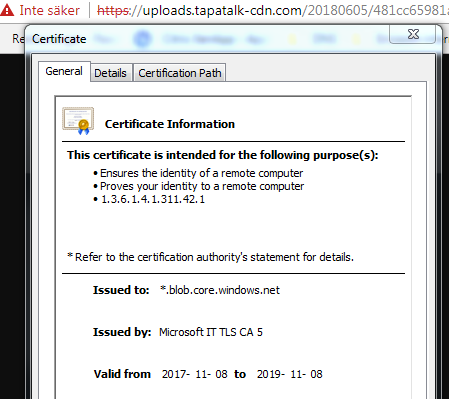Click the 'Refer to the certification authority's statement' note
The width and height of the screenshot is (449, 399).
211,257
